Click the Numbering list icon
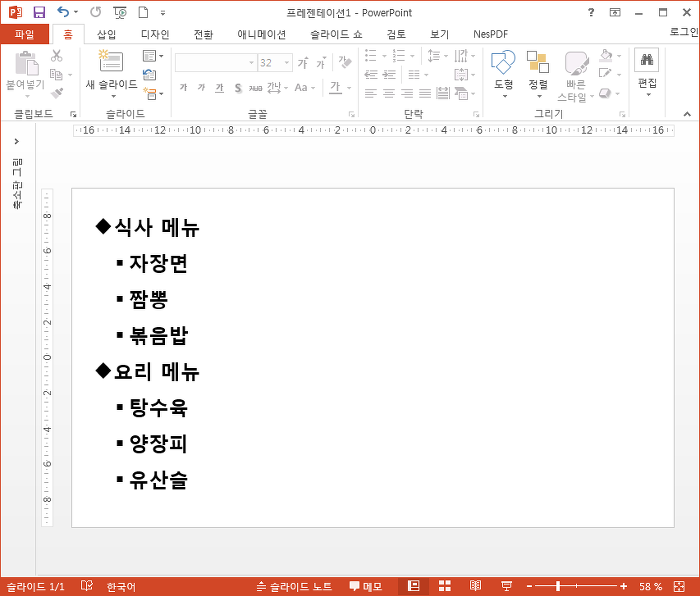The image size is (700, 596). click(x=399, y=56)
